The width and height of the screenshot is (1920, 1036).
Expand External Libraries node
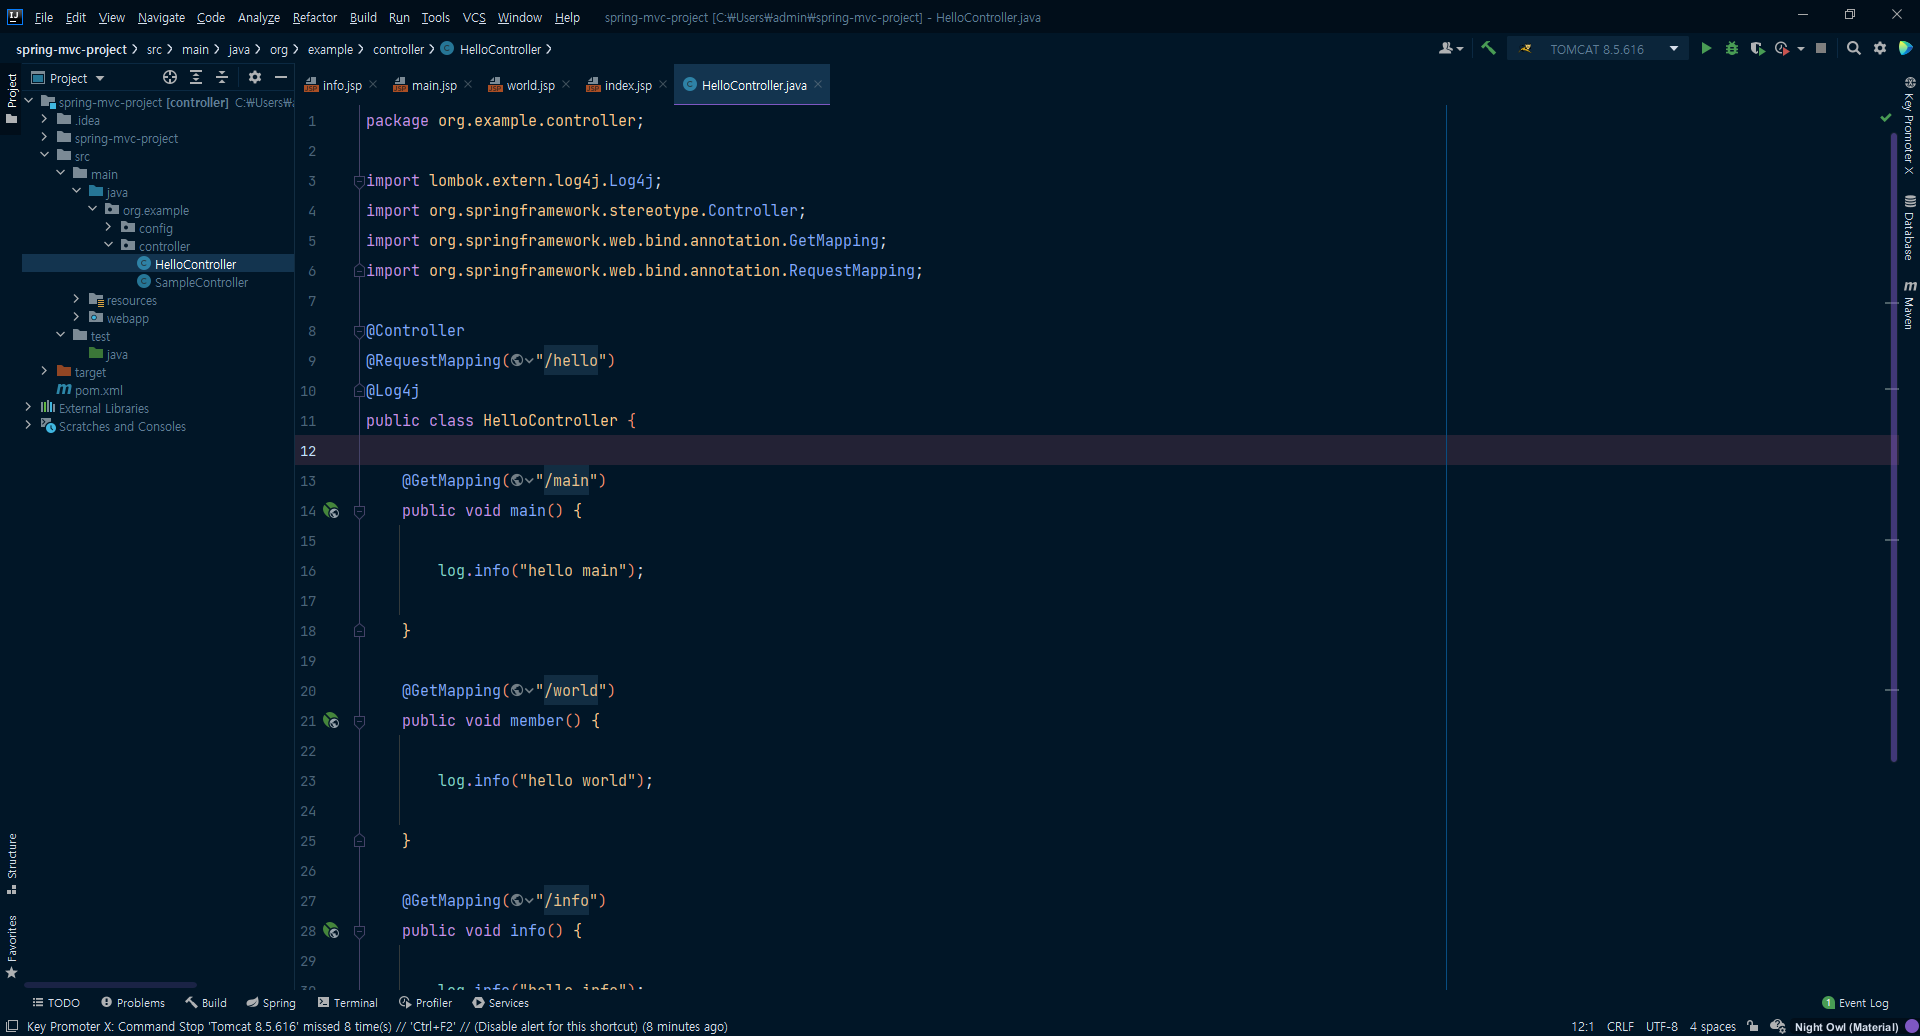pyautogui.click(x=28, y=408)
